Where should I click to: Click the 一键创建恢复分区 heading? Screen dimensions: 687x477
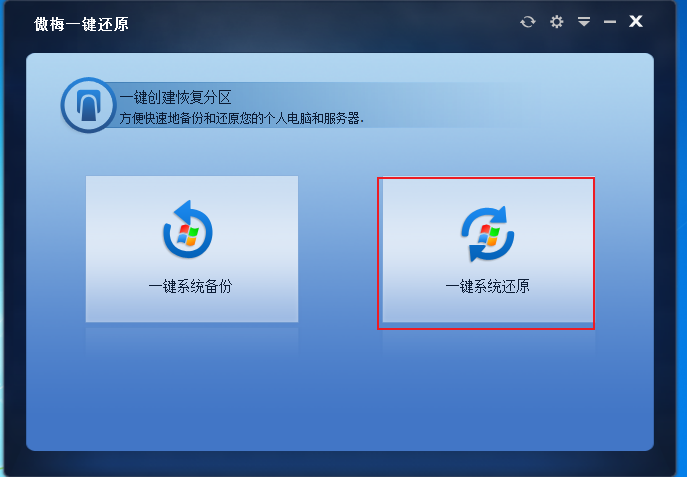click(175, 97)
